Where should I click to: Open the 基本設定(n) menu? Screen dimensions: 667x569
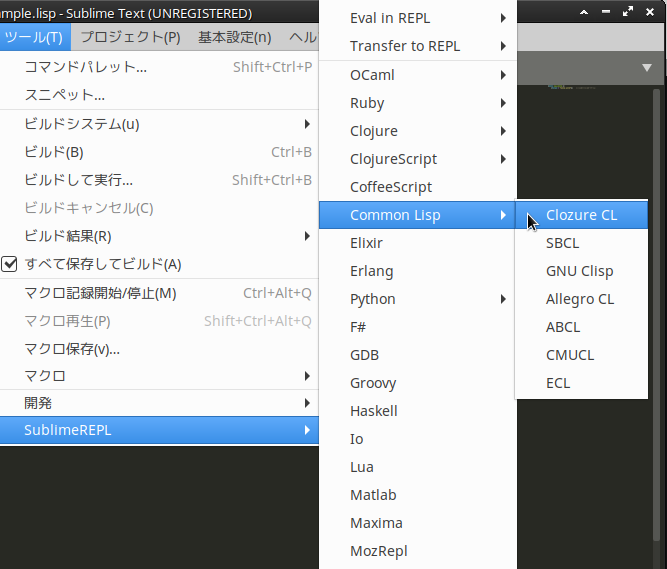tap(234, 37)
